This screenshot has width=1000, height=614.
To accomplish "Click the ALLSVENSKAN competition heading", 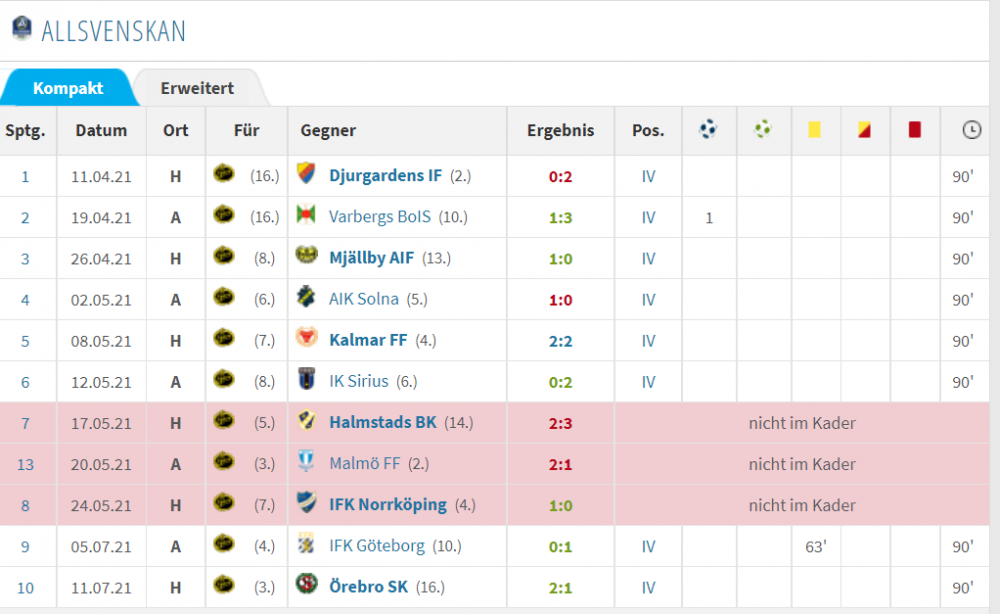I will coord(113,31).
